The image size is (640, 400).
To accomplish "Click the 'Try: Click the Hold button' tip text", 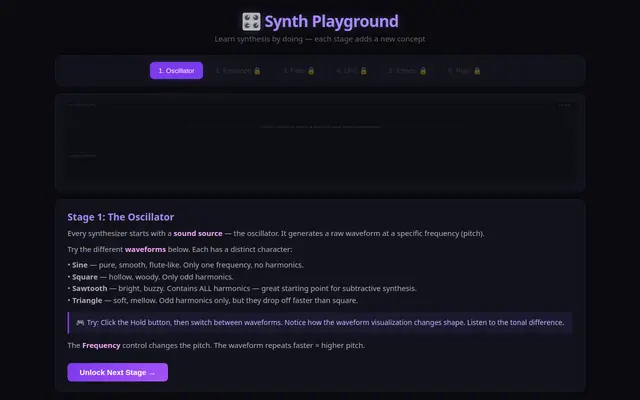I will click(325, 322).
